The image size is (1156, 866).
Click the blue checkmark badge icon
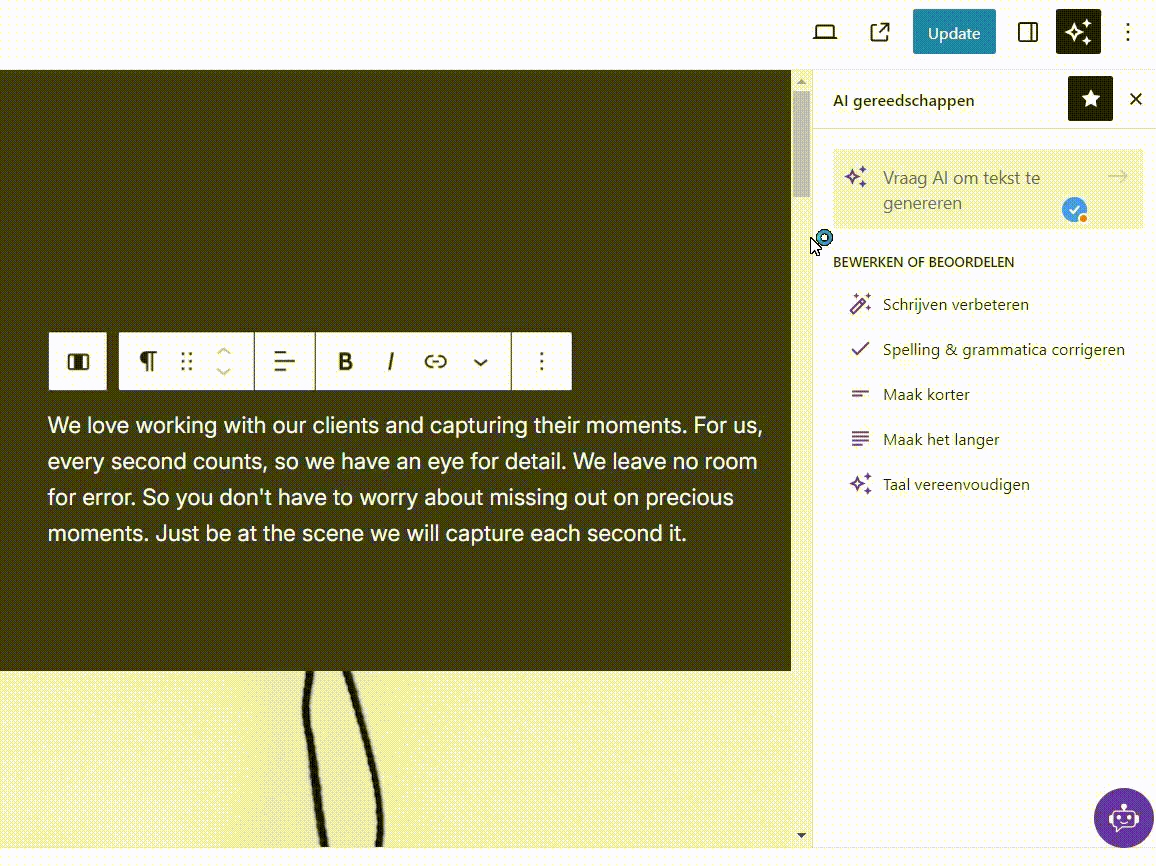click(x=1075, y=209)
